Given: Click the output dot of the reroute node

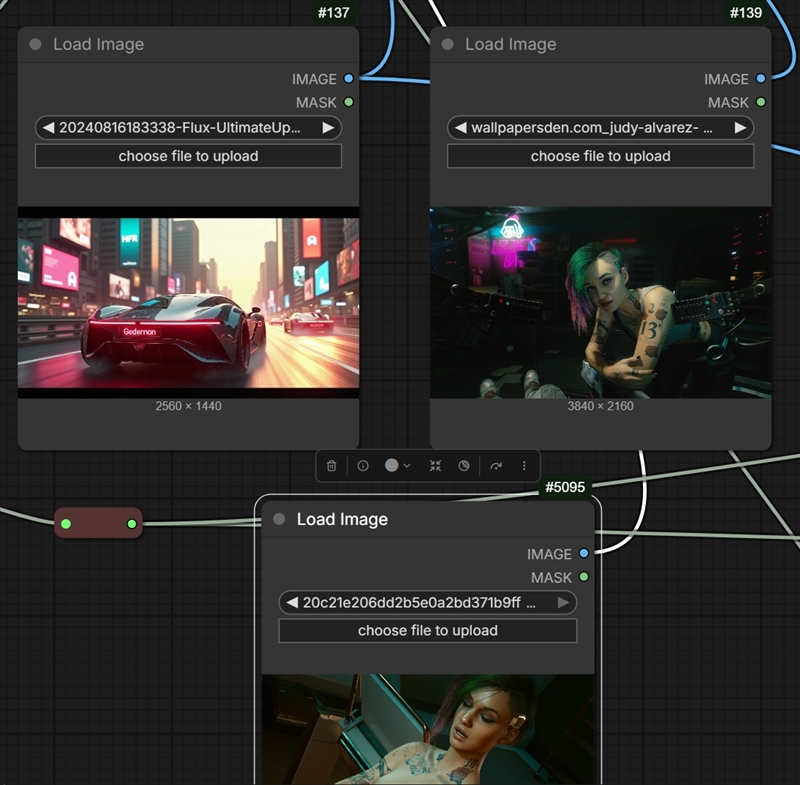Looking at the screenshot, I should (x=132, y=523).
